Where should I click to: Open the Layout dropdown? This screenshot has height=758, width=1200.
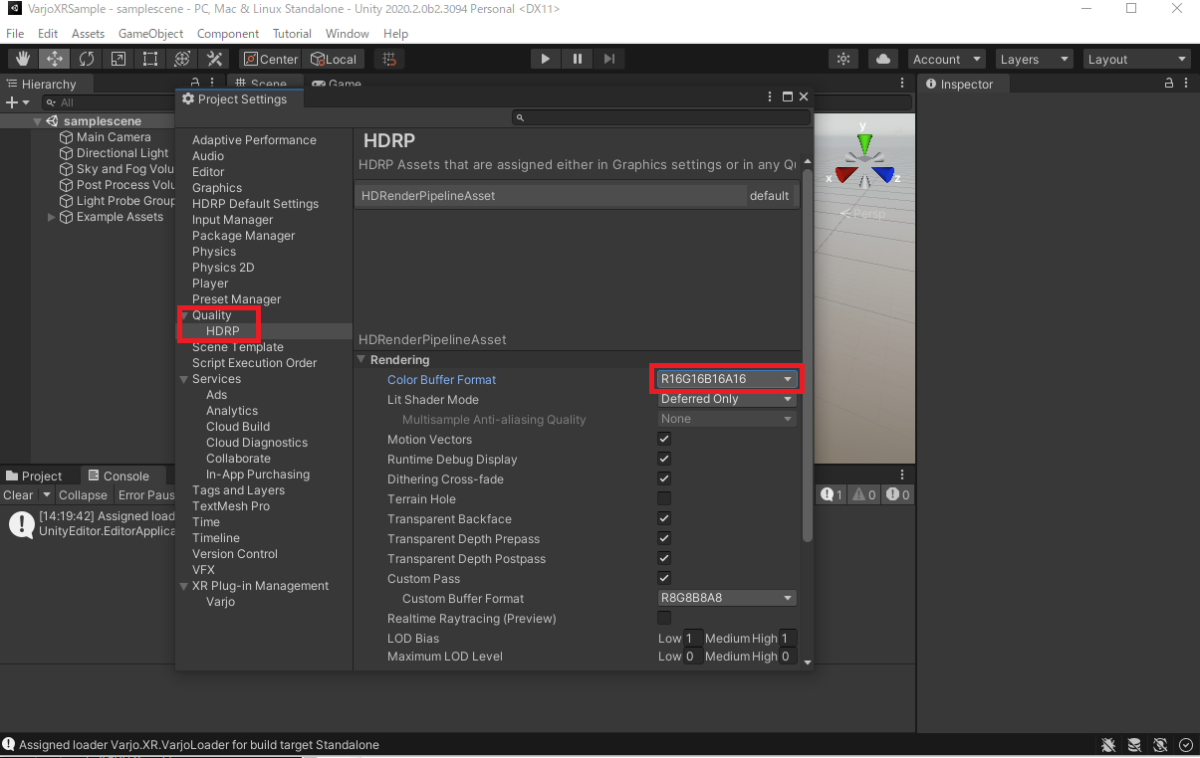pos(1138,59)
